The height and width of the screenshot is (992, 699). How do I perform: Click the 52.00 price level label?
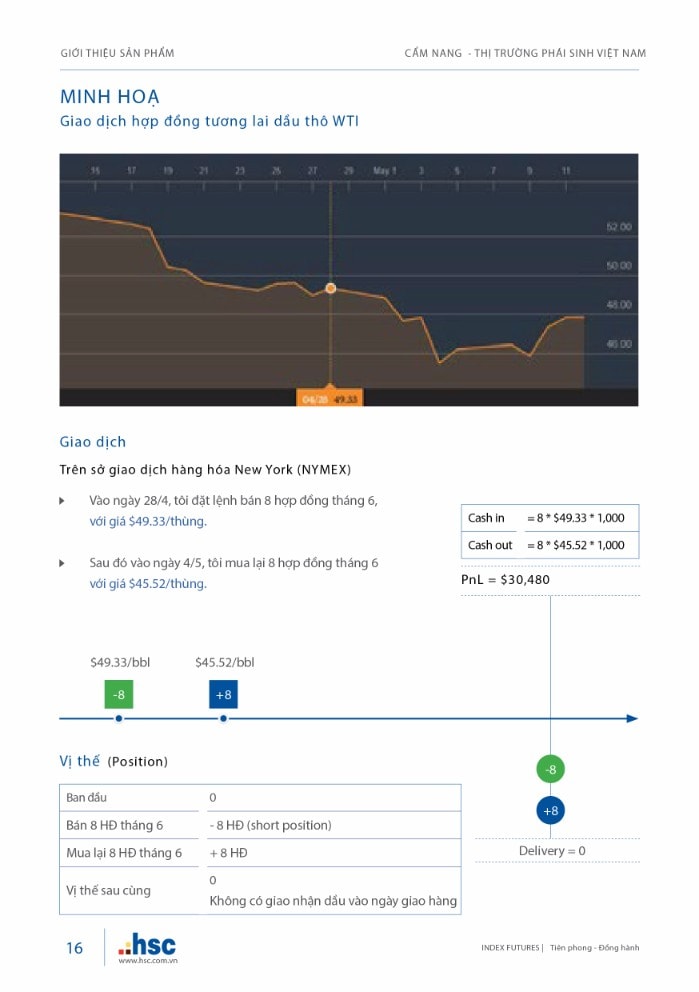click(618, 227)
